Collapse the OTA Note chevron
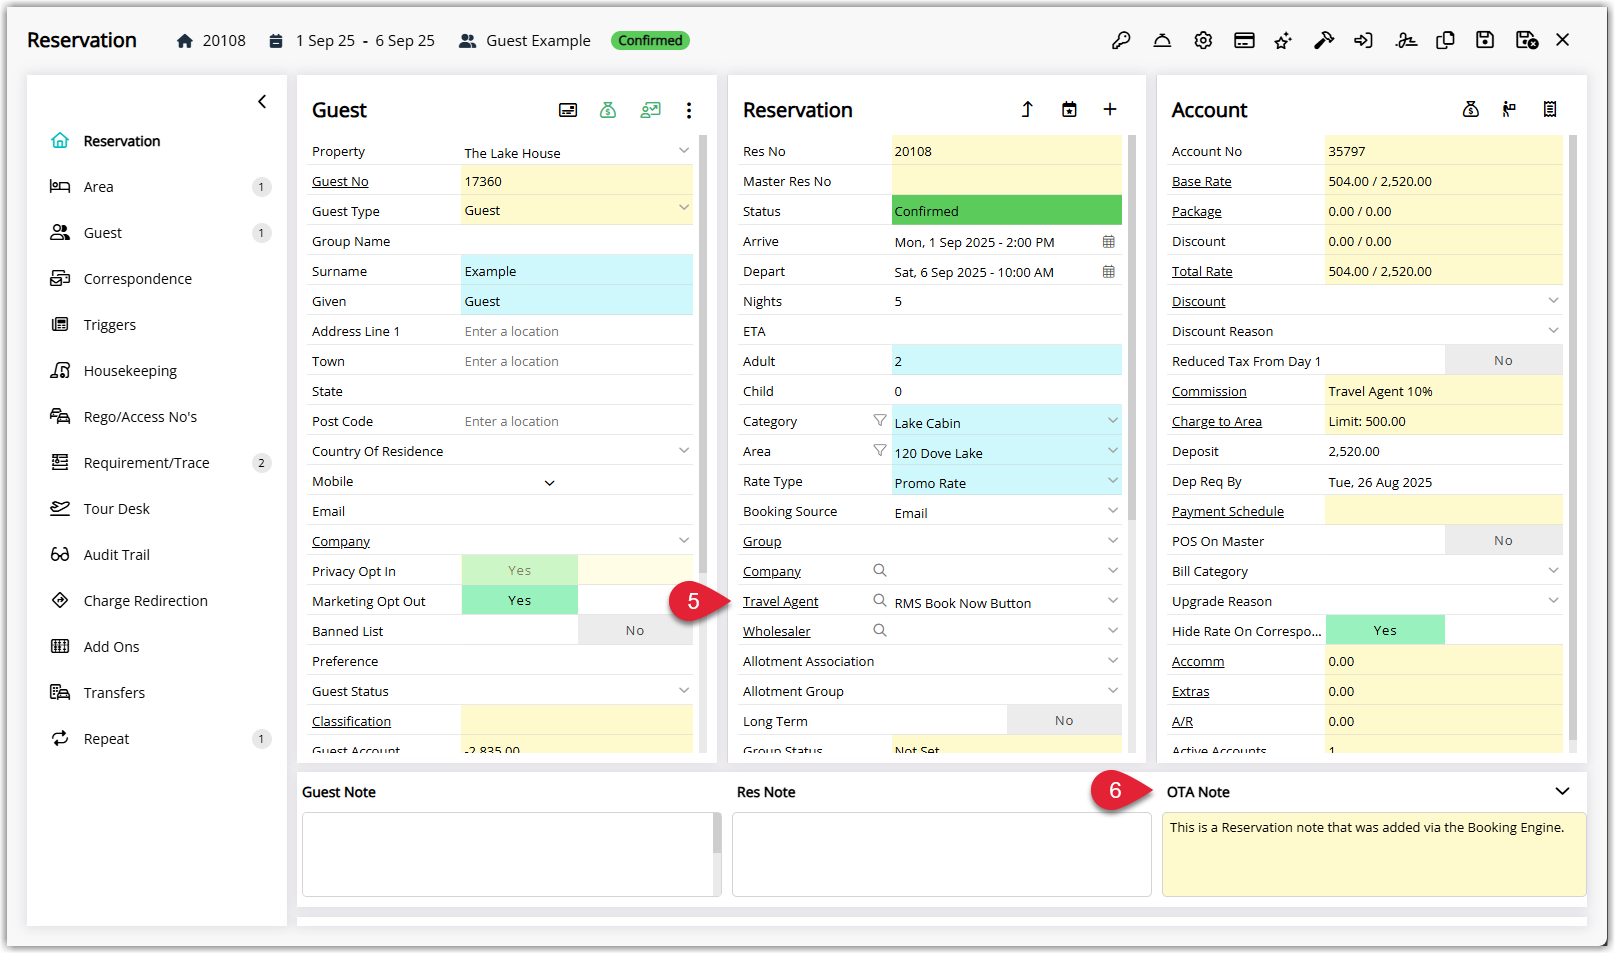The image size is (1616, 954). point(1562,791)
